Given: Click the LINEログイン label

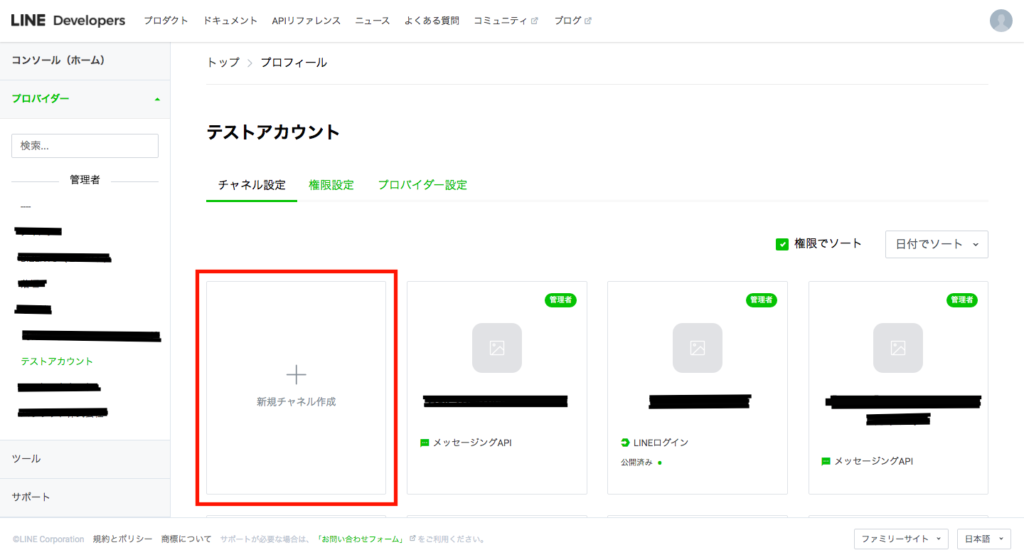Looking at the screenshot, I should pyautogui.click(x=660, y=443).
